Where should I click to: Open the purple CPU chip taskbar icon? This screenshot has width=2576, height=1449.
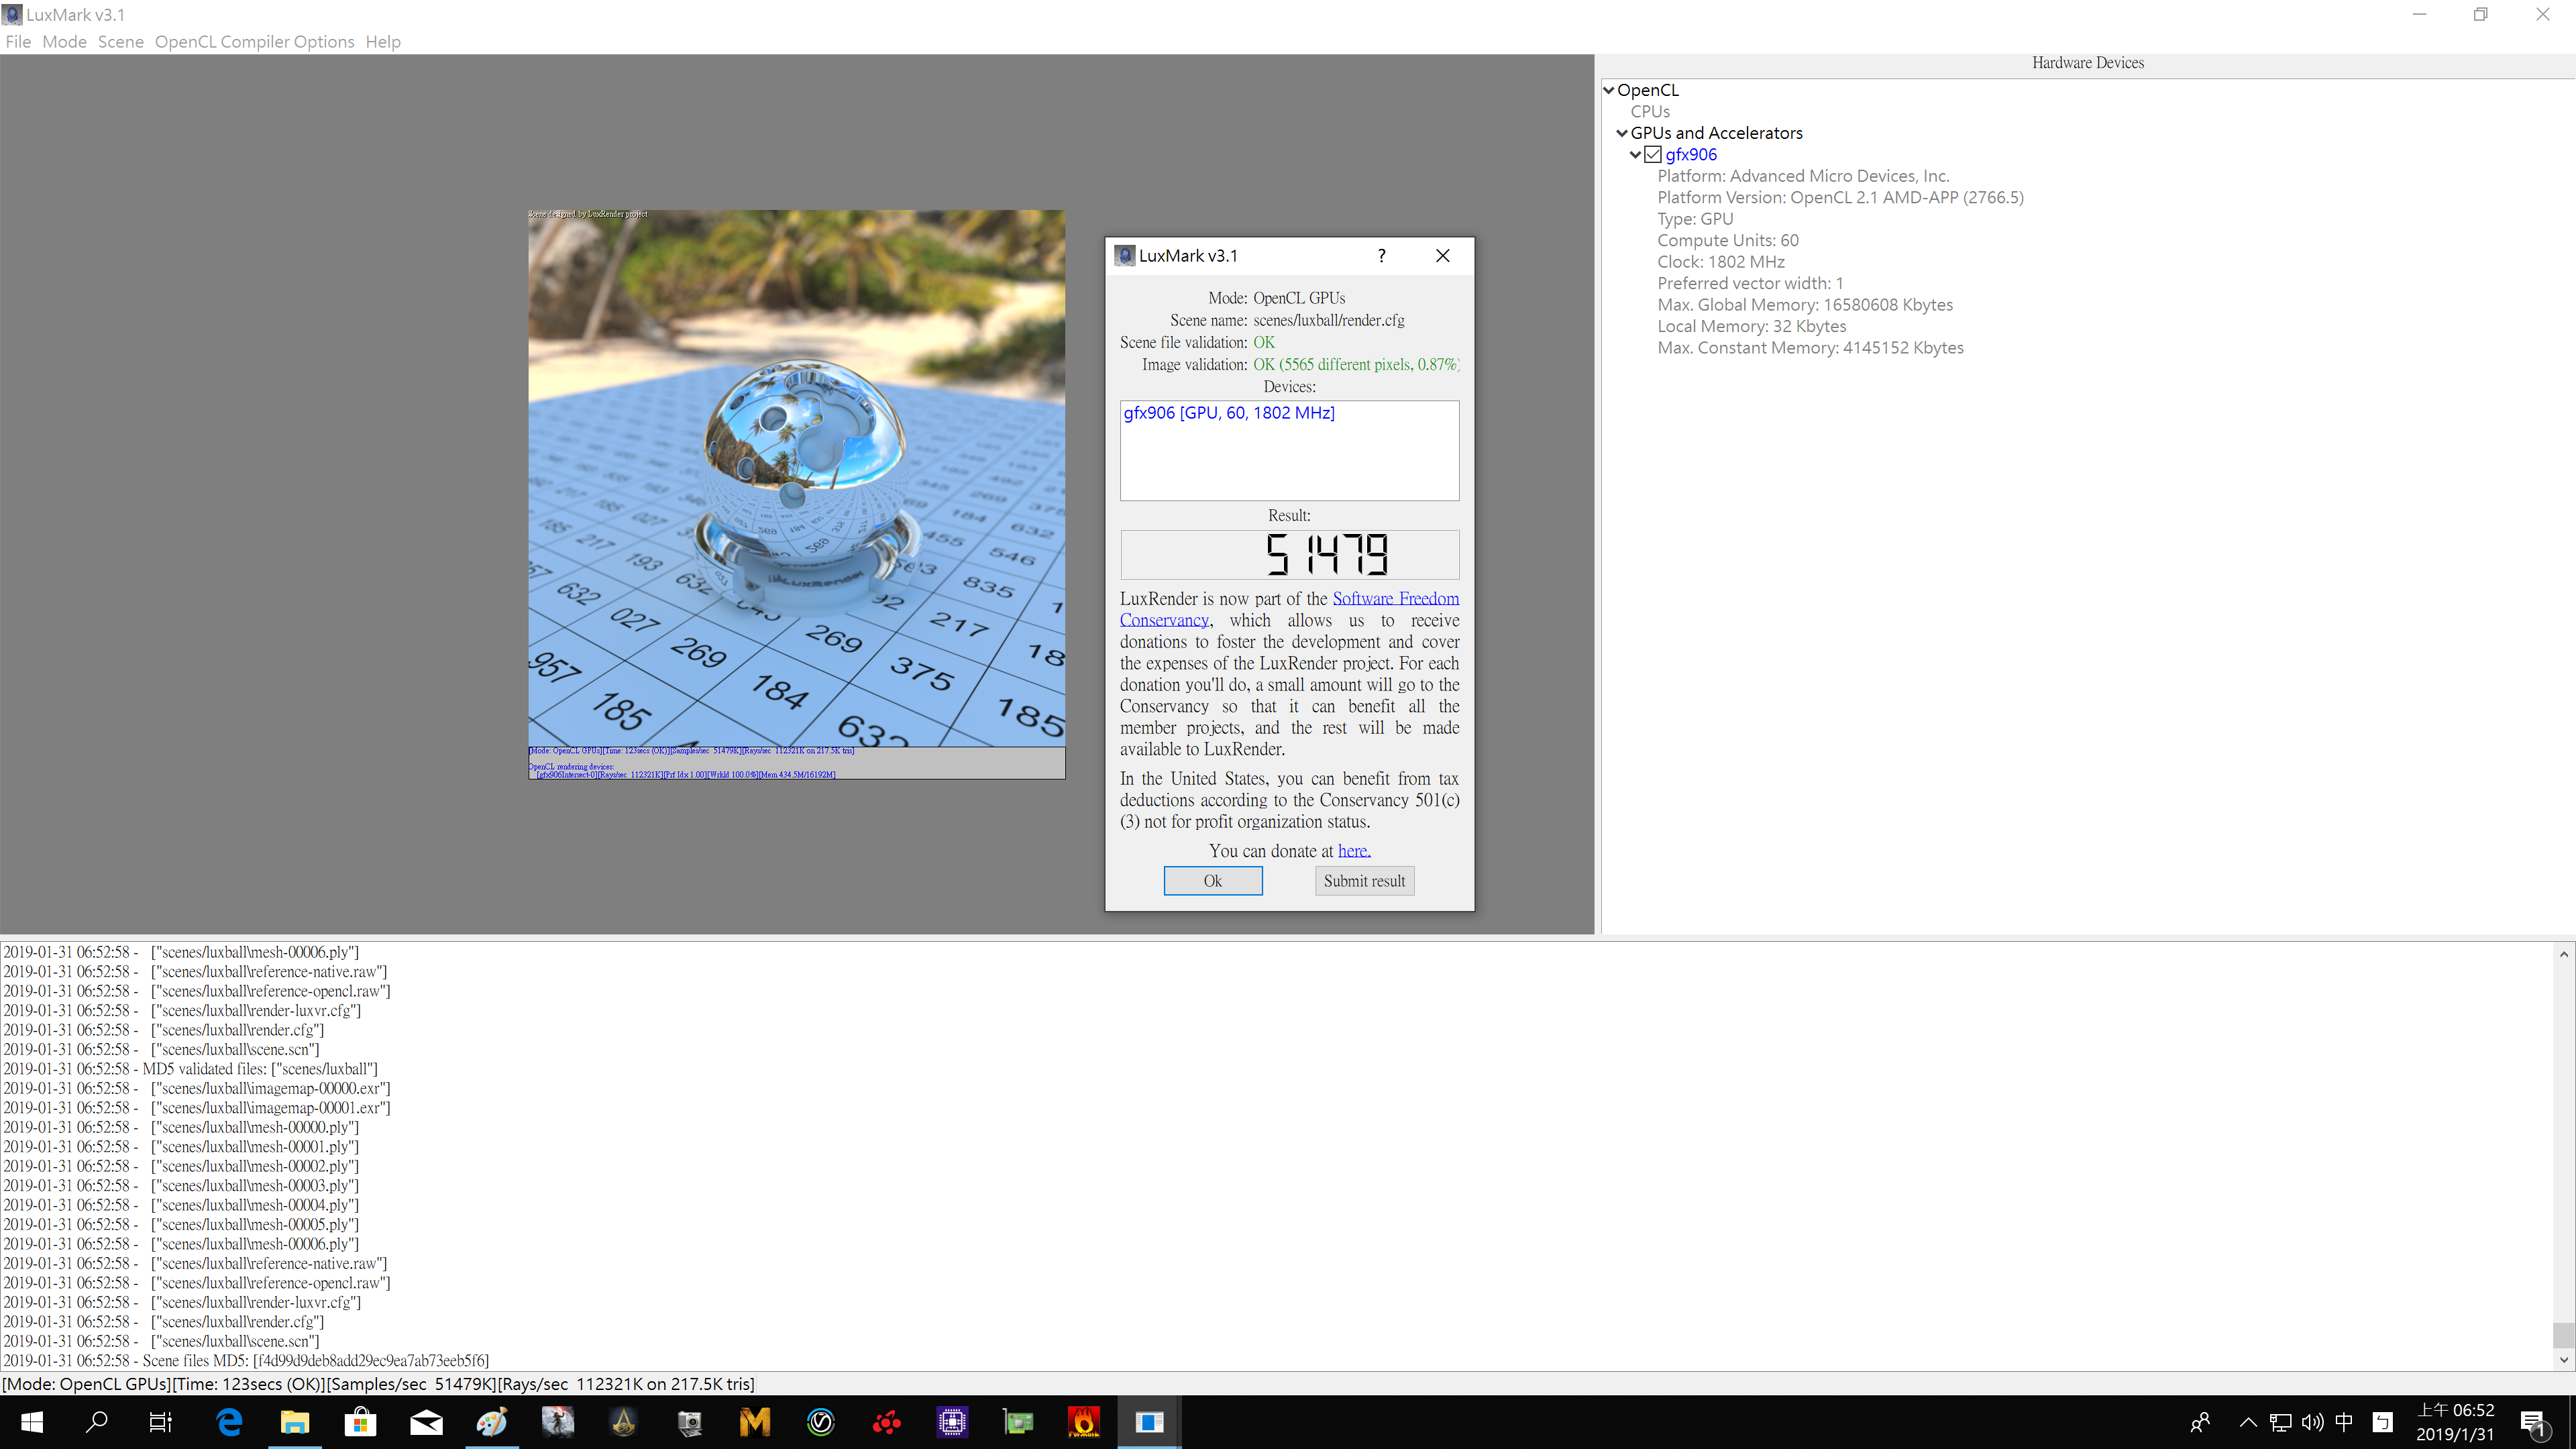point(952,1422)
